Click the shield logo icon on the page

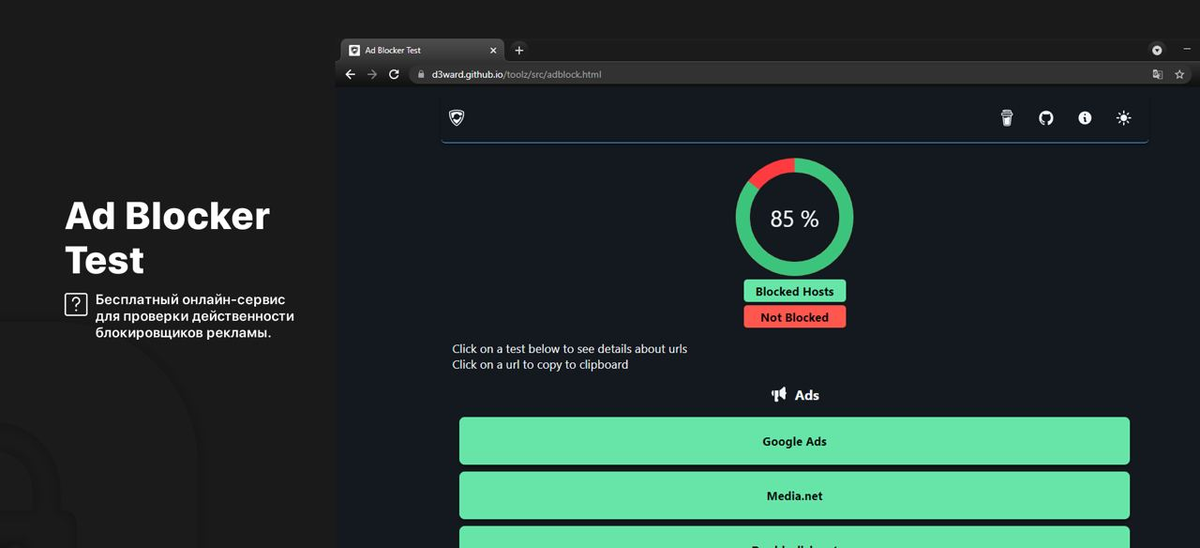pos(457,118)
